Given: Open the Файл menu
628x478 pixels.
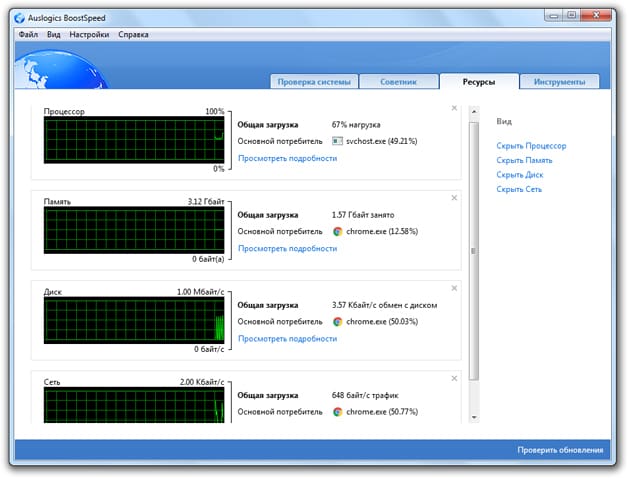Looking at the screenshot, I should [x=28, y=34].
